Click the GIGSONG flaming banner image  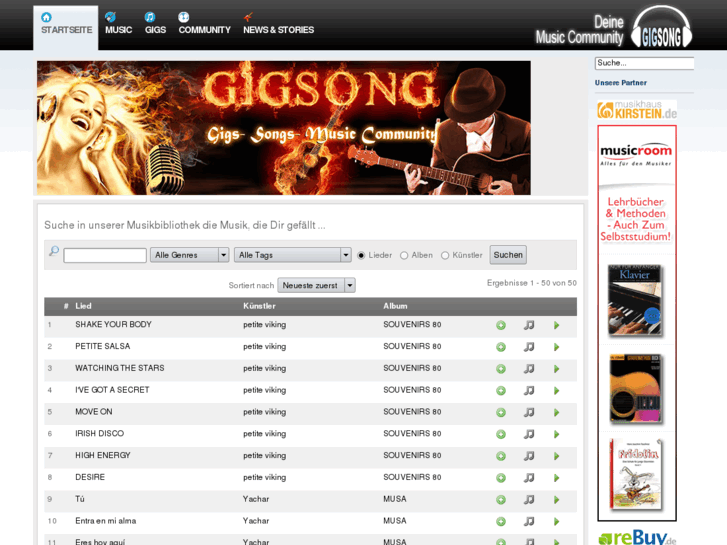pos(284,128)
